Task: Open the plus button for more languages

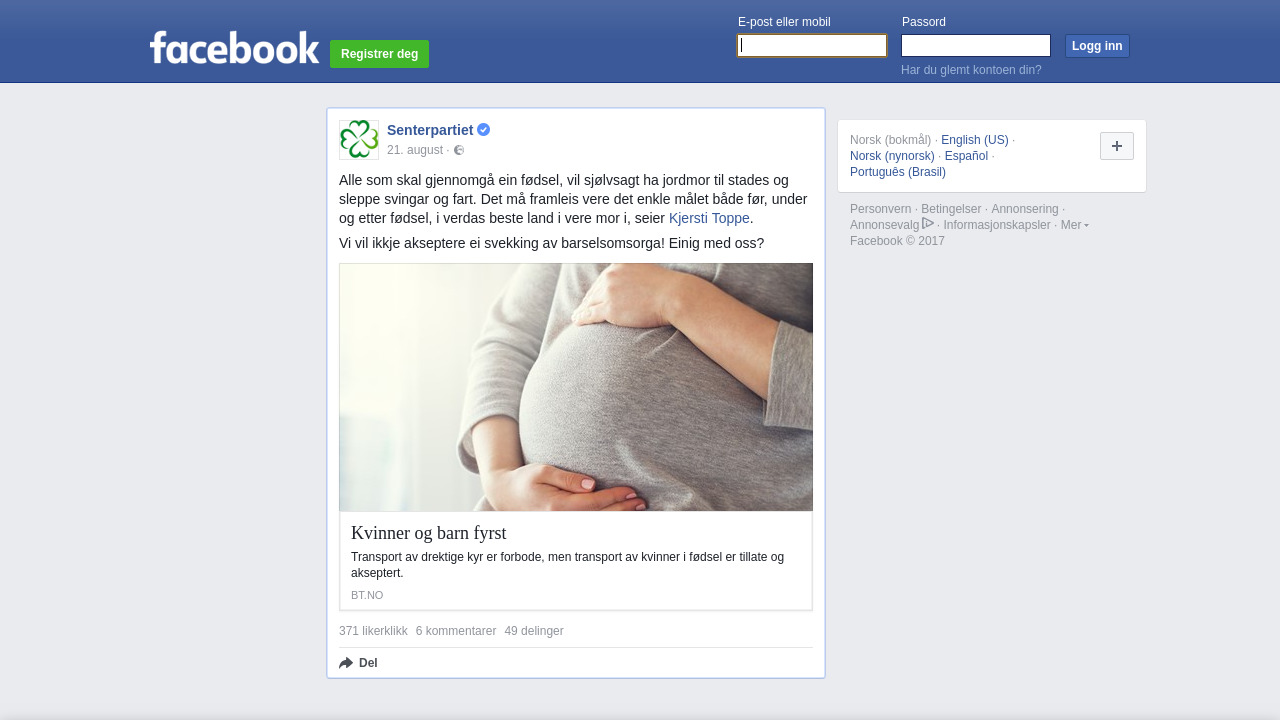Action: tap(1117, 146)
